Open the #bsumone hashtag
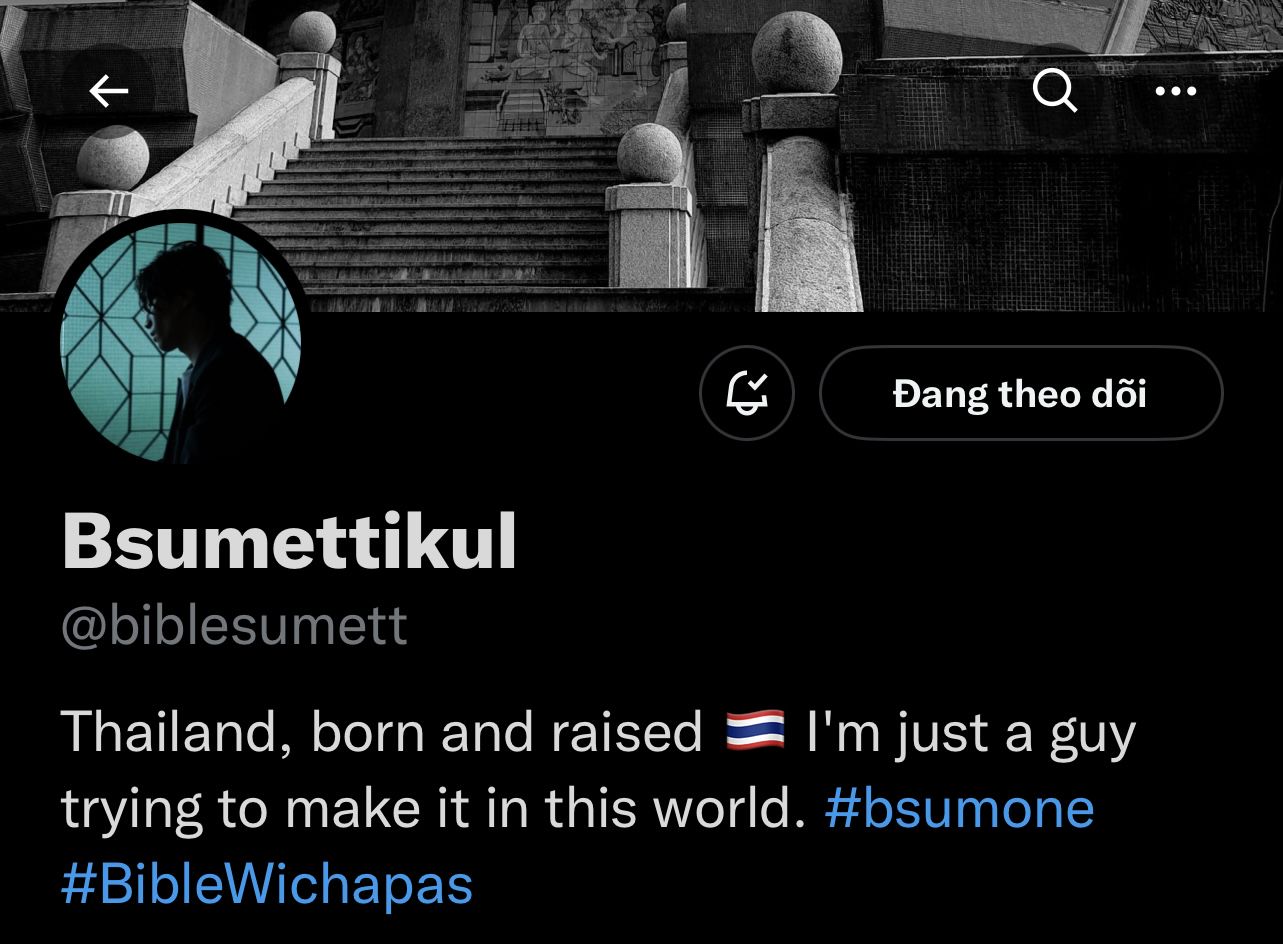Screen dimensions: 1283x944 pyautogui.click(x=959, y=808)
